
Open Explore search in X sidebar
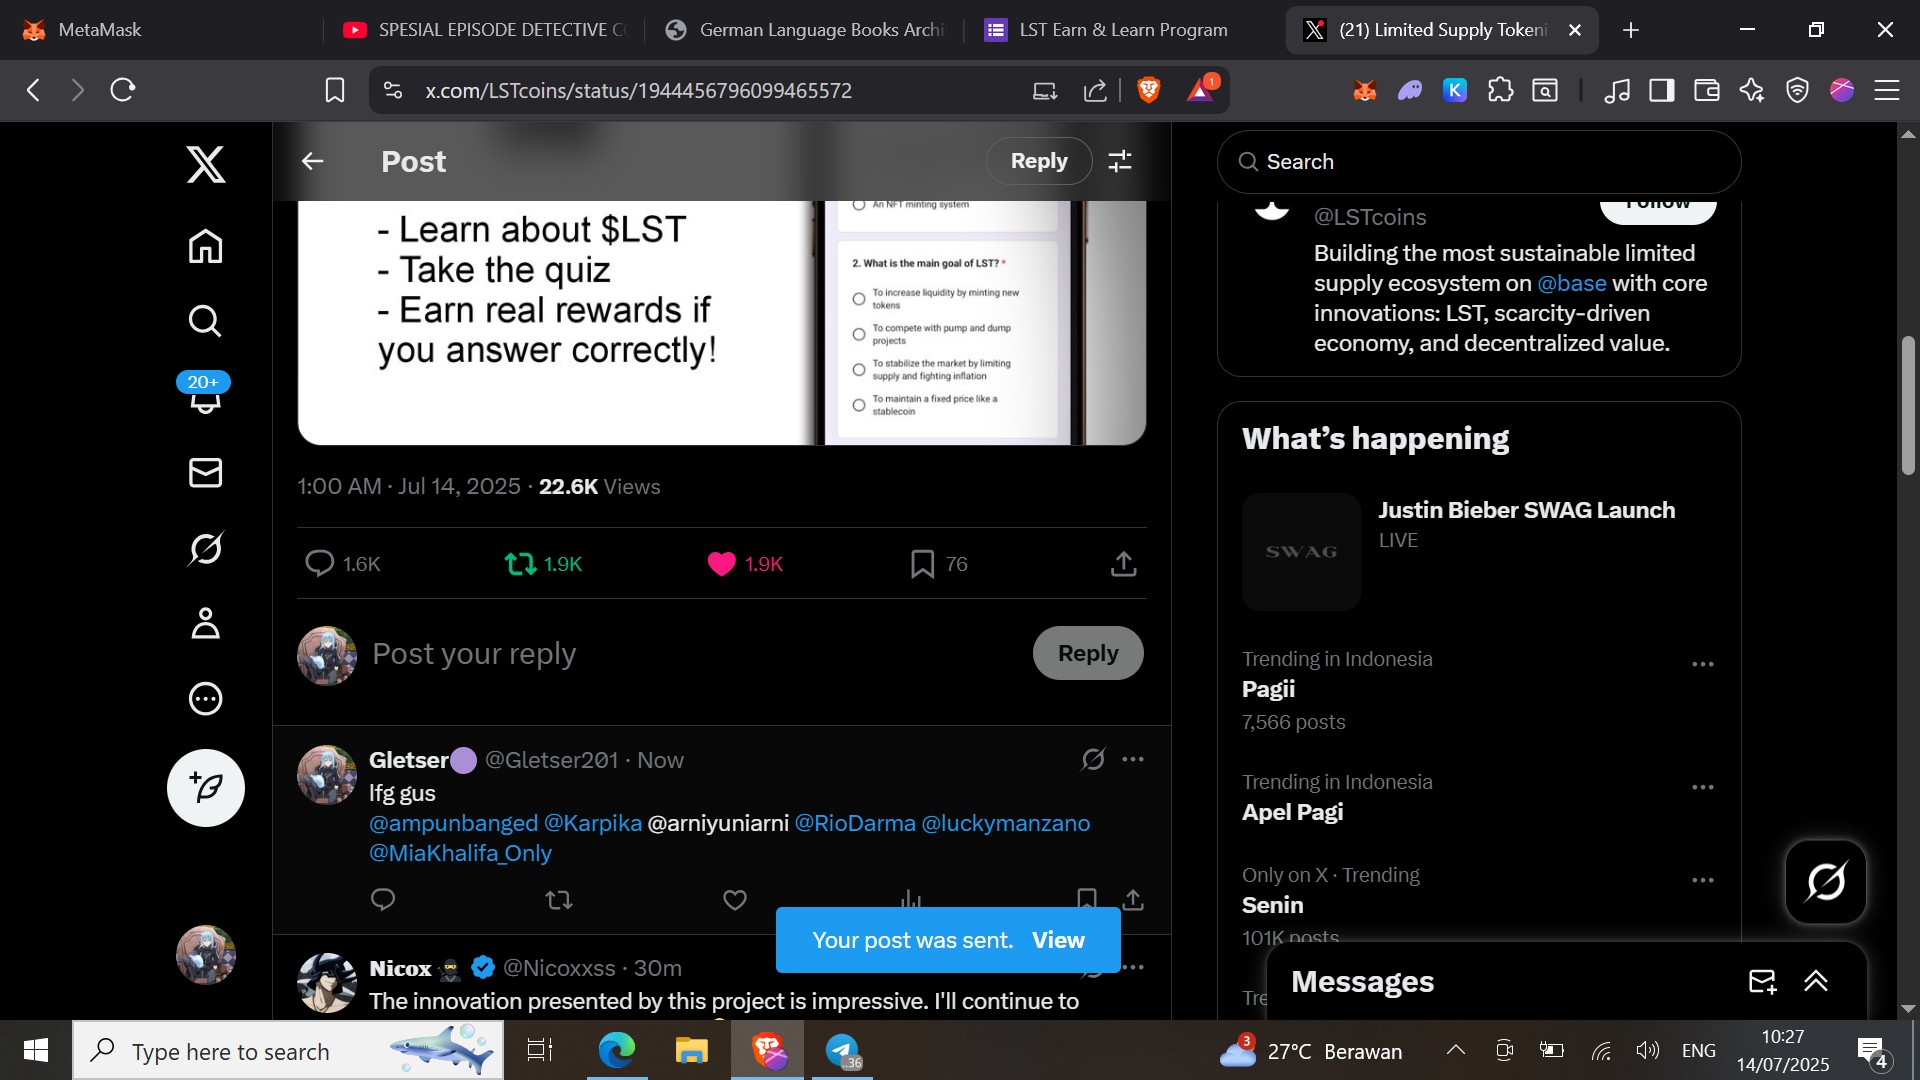pos(206,321)
